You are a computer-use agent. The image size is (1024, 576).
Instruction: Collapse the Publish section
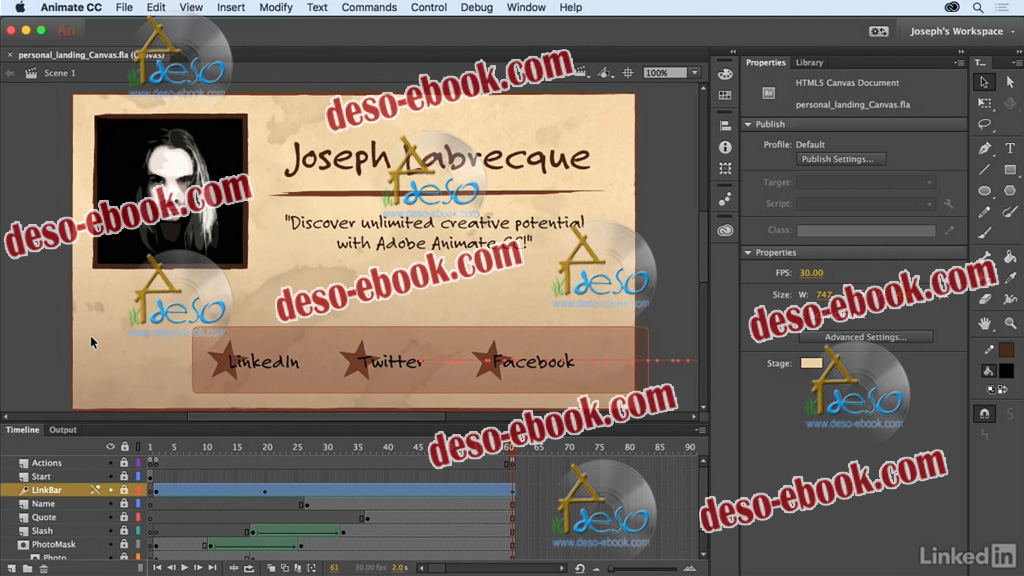click(748, 125)
